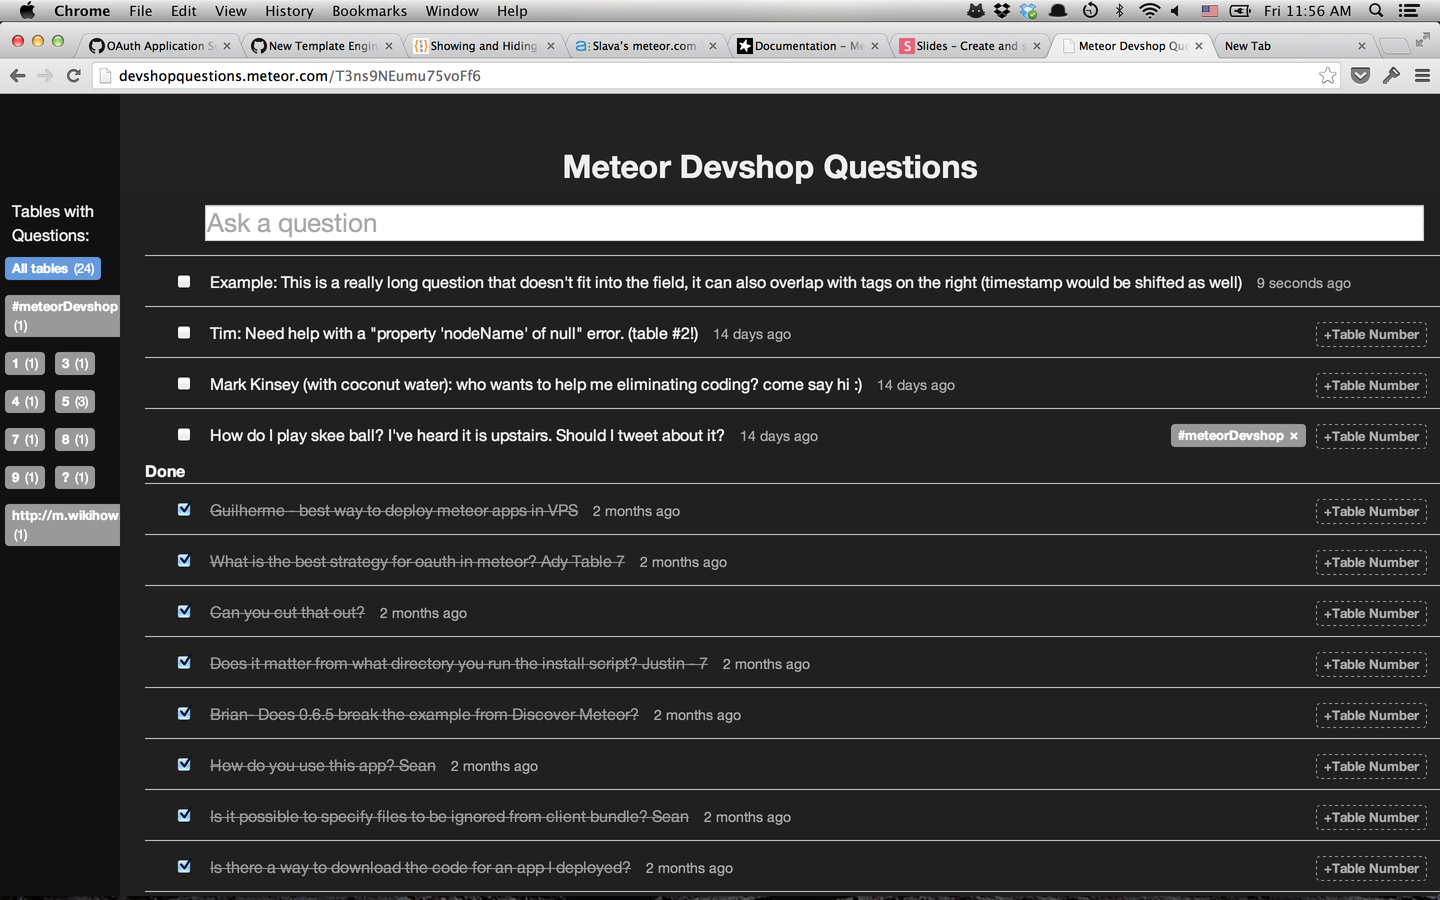Open a new tab with the tab-strip button

1393,46
